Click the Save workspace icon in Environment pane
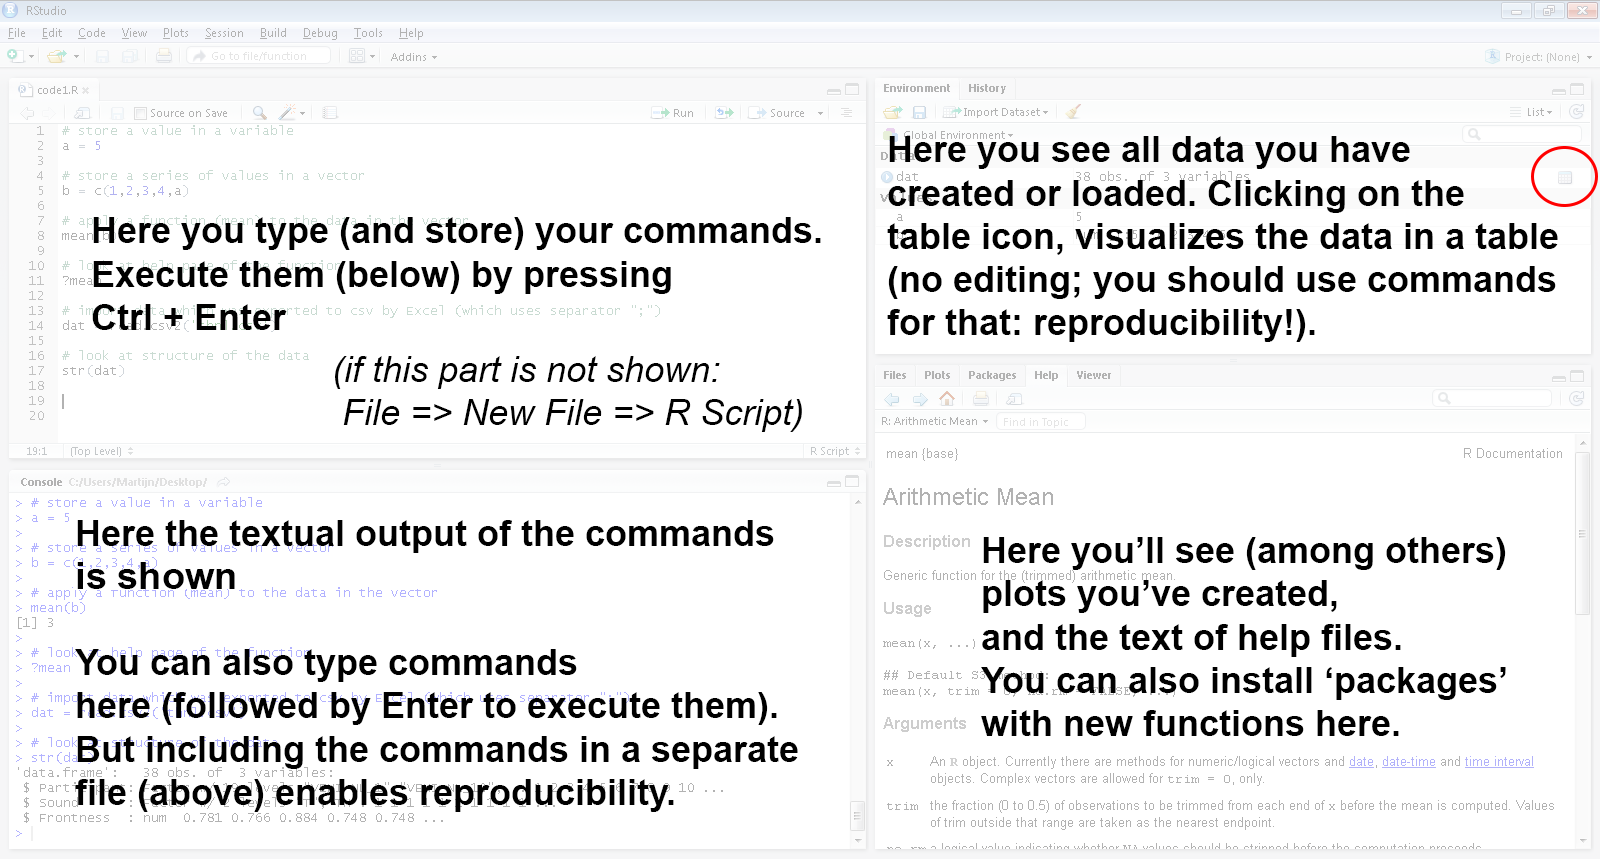 point(920,112)
